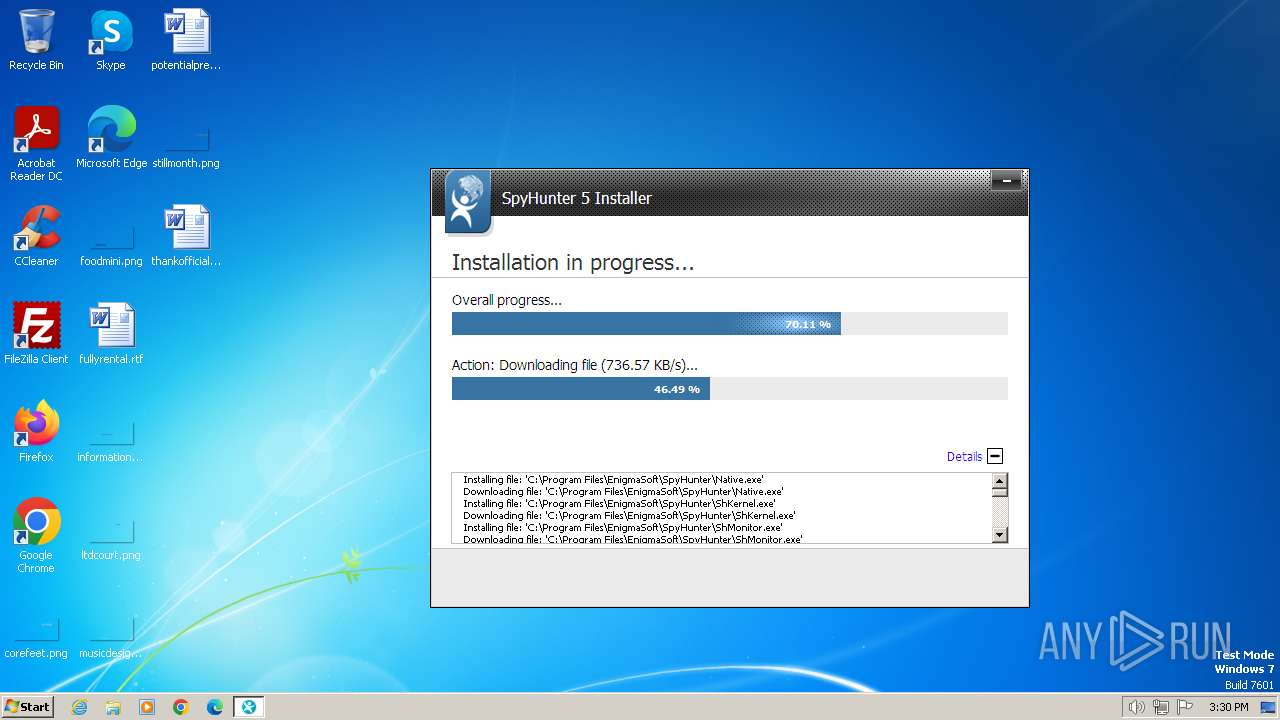Select log line 'Installing file ...Native.exe'
Screen dimensions: 1280x720
[613, 480]
